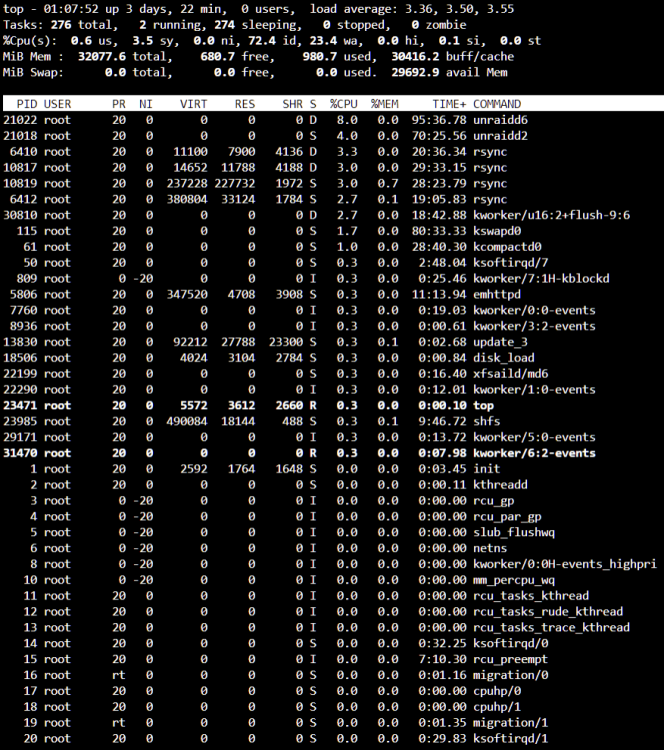Click the 276 total tasks value
The height and width of the screenshot is (750, 664).
[x=61, y=25]
